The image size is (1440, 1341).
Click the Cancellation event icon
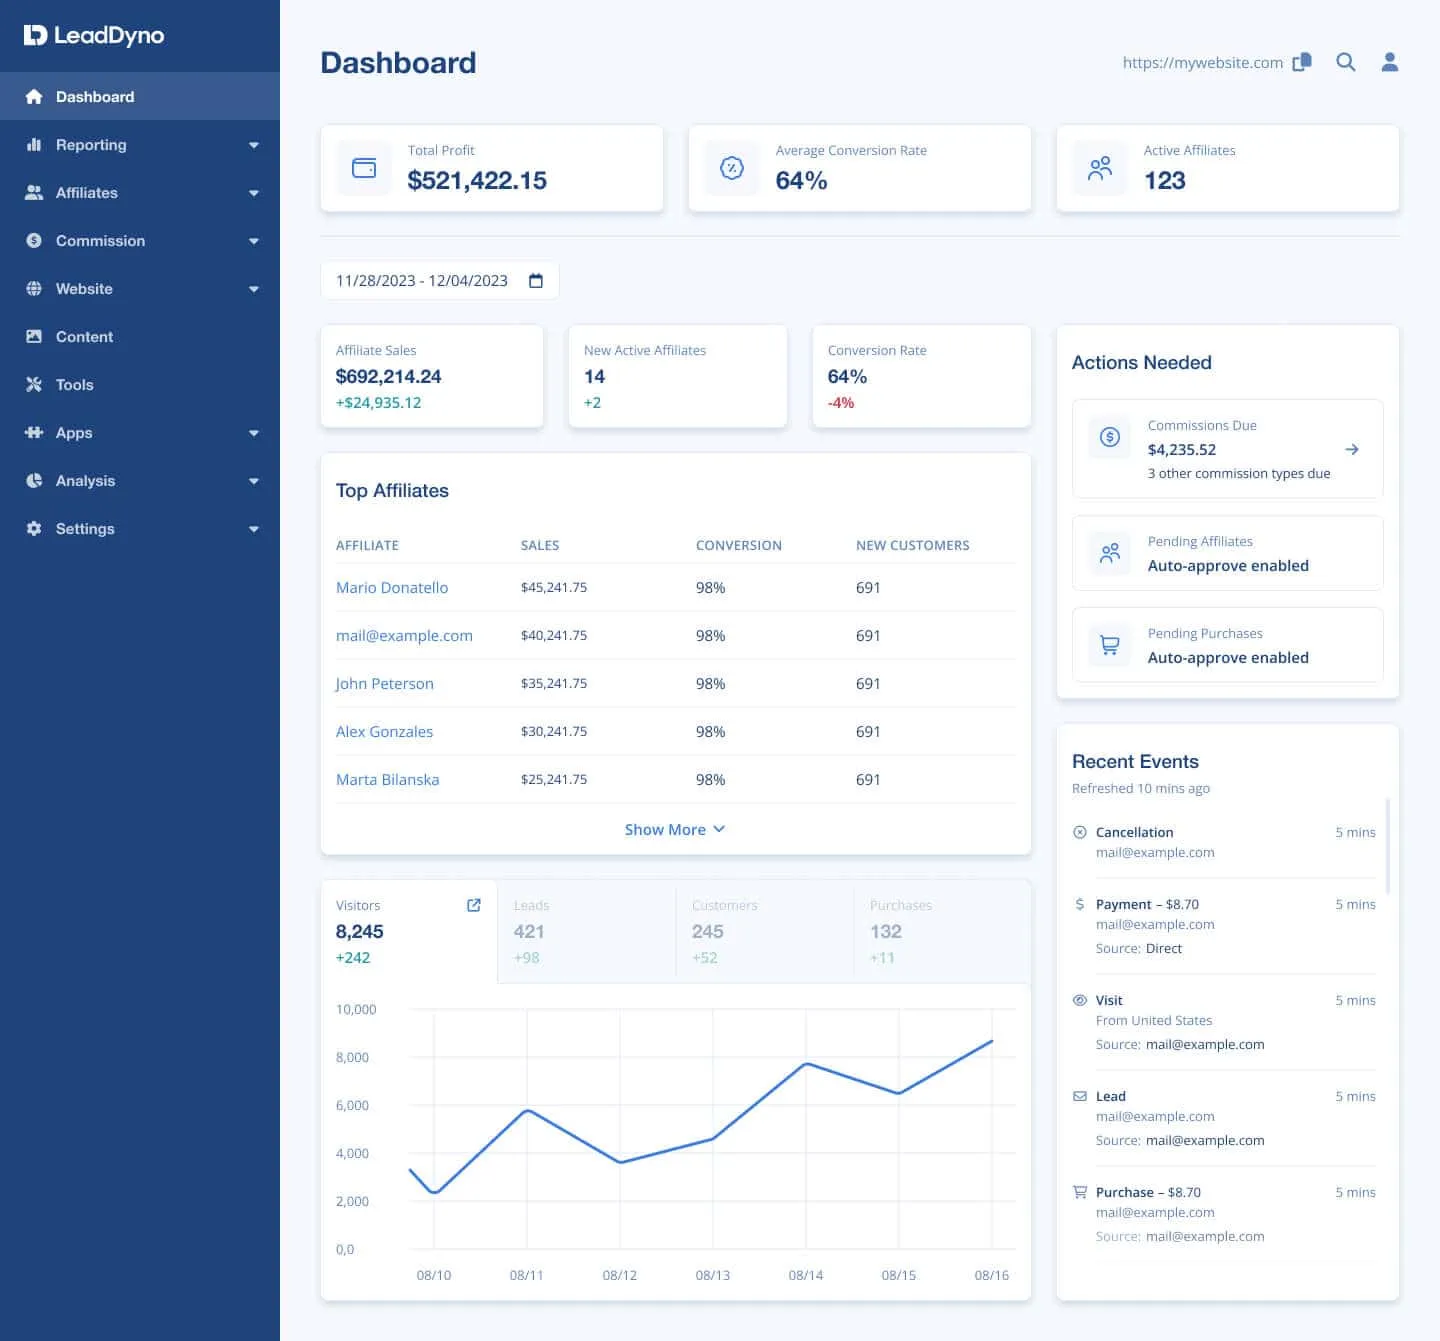[1080, 832]
